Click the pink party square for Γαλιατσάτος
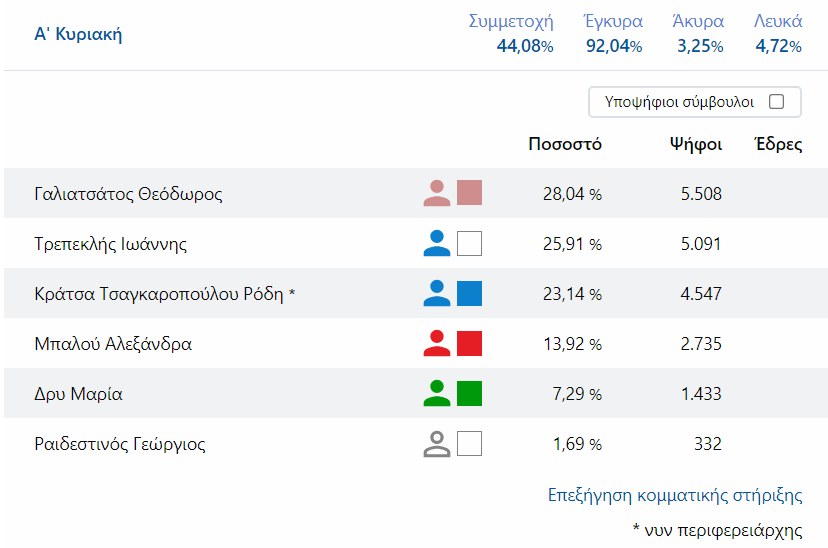Viewport: 828px width, 548px height. [470, 193]
